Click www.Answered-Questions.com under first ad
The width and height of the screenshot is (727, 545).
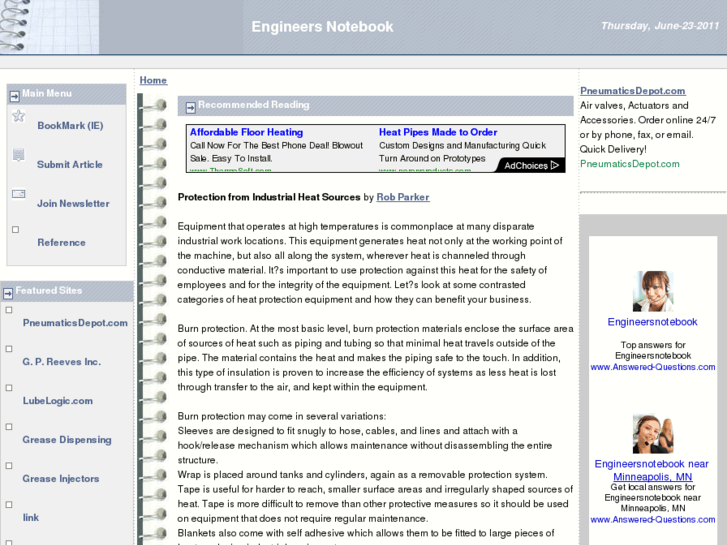[653, 367]
